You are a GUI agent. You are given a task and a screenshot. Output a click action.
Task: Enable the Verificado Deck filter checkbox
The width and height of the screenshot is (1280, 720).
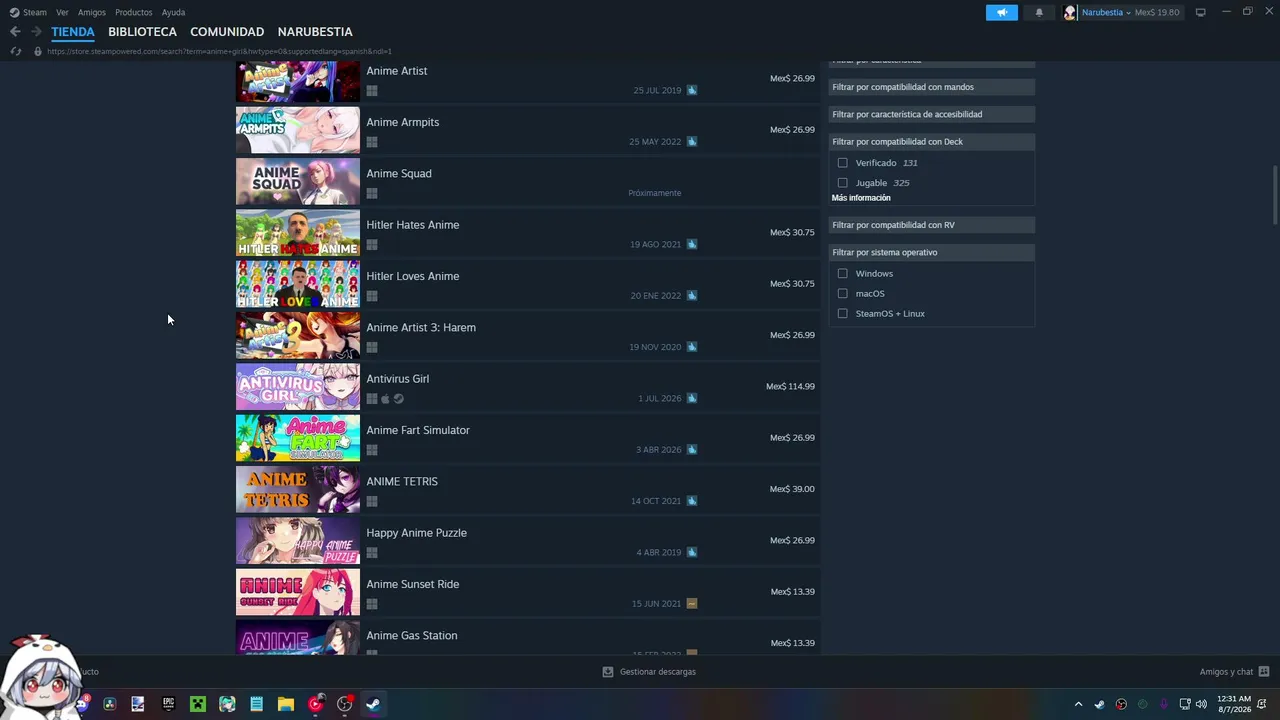pos(843,163)
